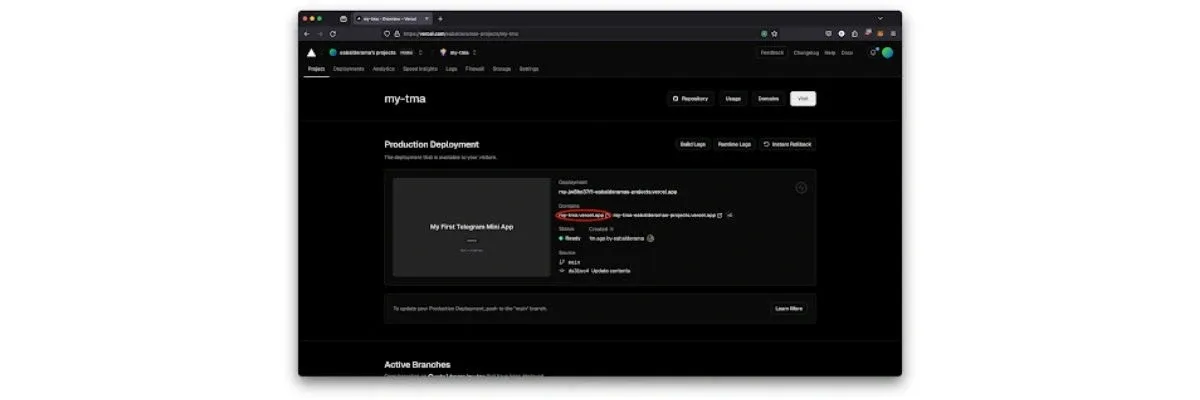Viewport: 1200px width, 400px height.
Task: Switch to the Firewall tab
Action: 476,69
